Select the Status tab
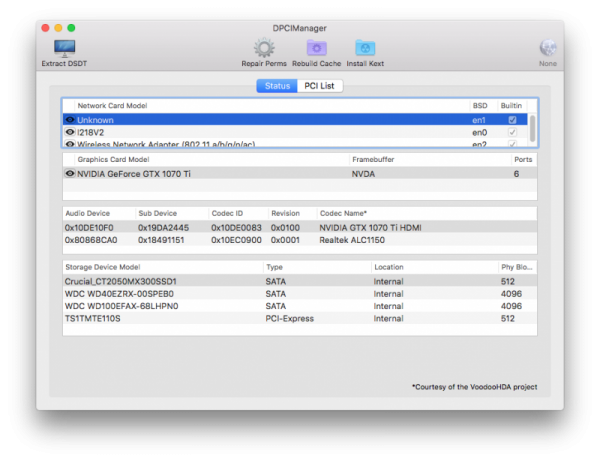 277,86
